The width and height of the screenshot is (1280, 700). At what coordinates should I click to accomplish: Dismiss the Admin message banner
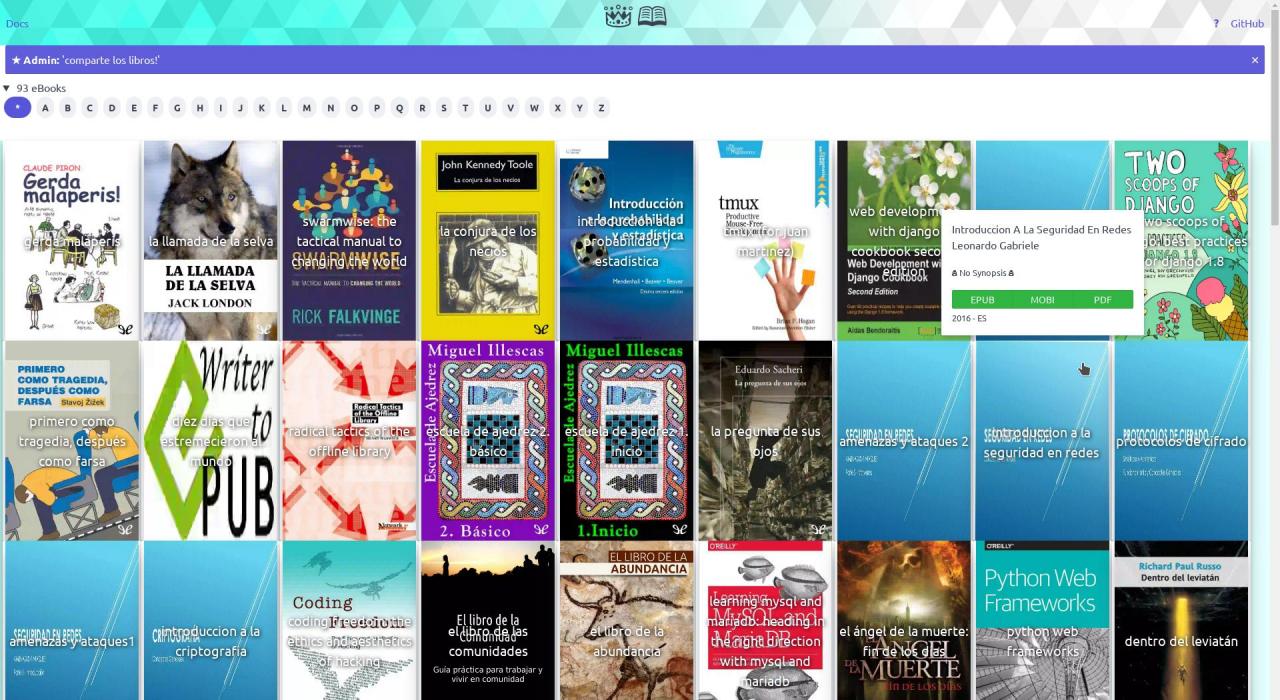click(1255, 60)
